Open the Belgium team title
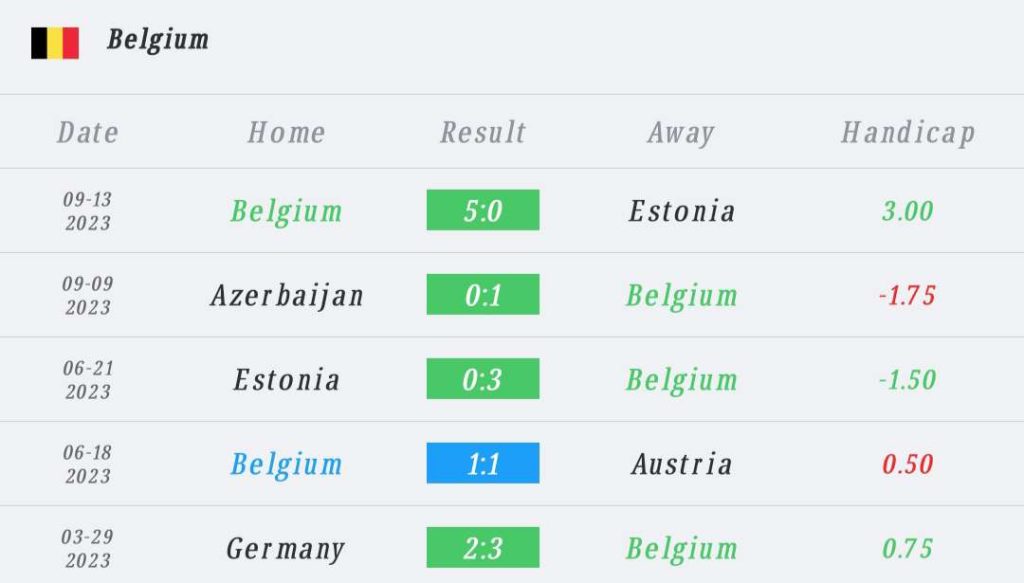Image resolution: width=1024 pixels, height=583 pixels. [x=158, y=40]
